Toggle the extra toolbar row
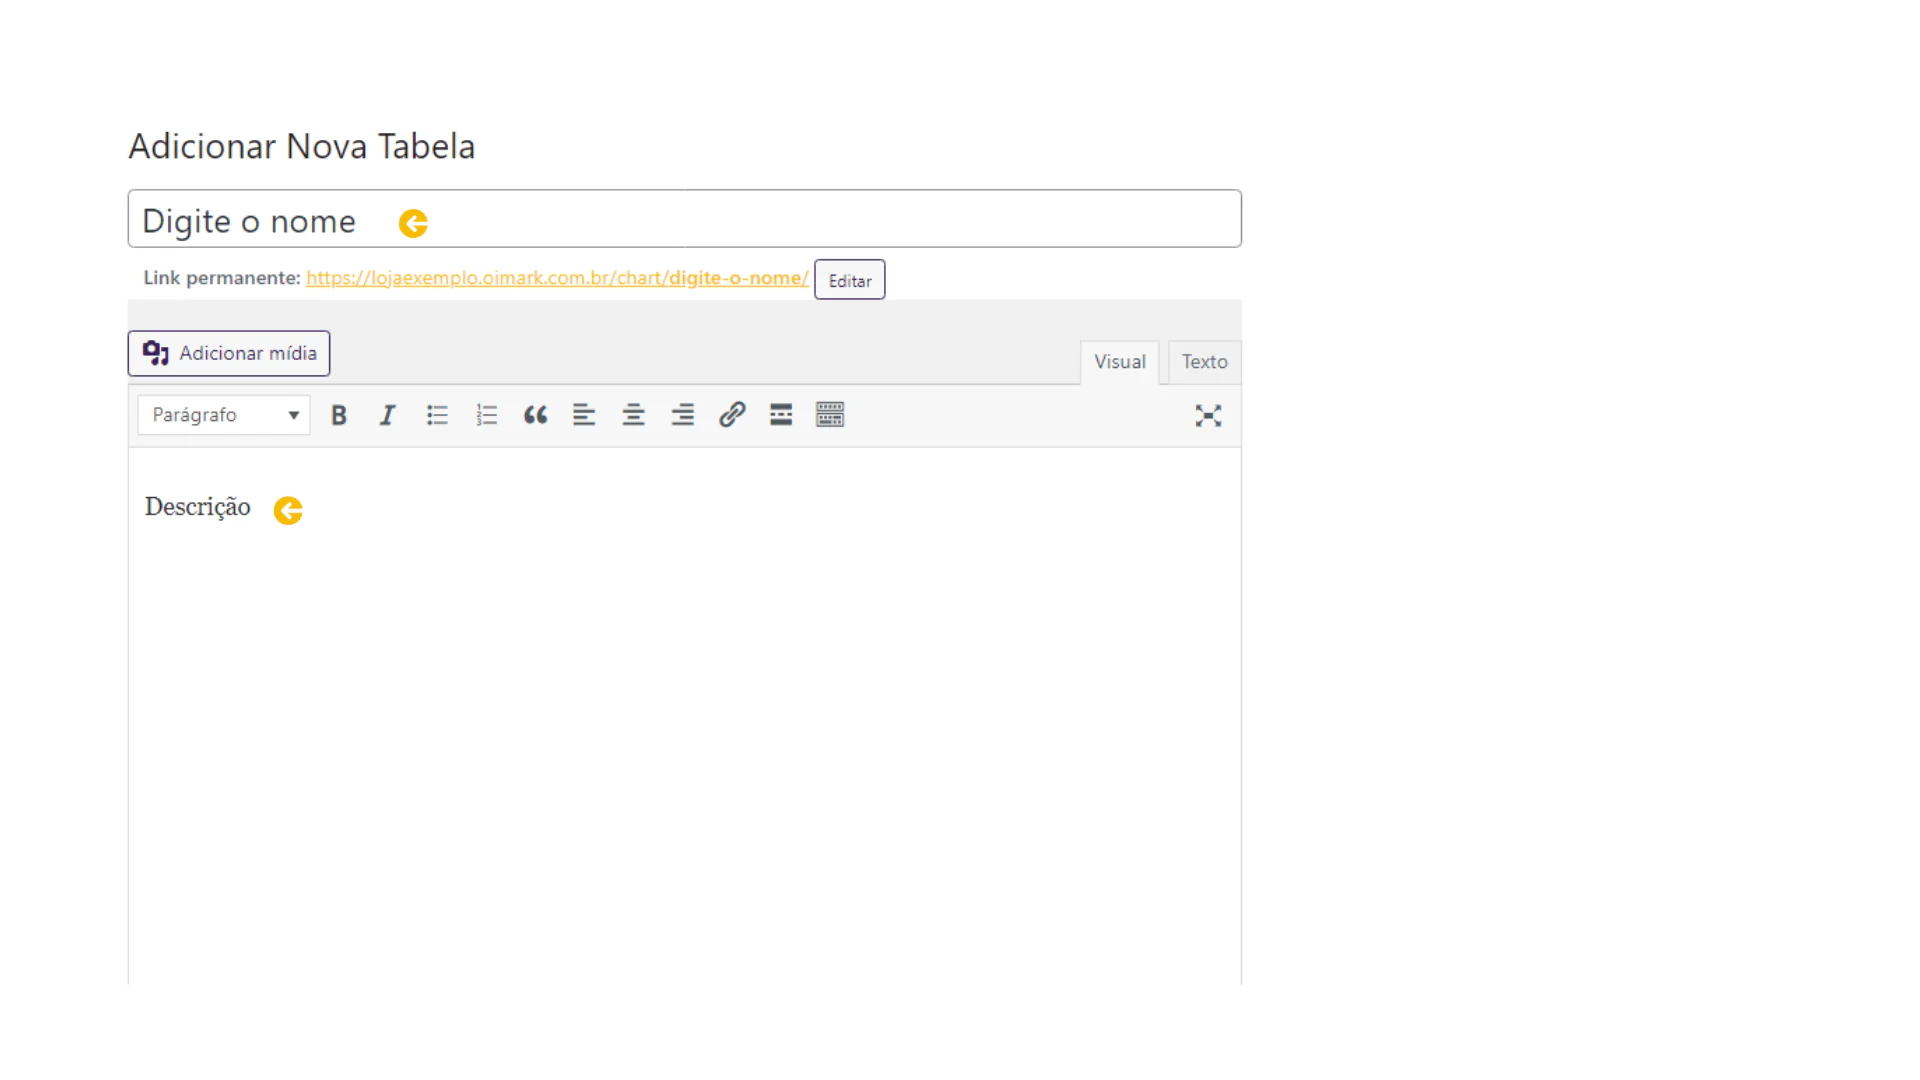 [830, 415]
